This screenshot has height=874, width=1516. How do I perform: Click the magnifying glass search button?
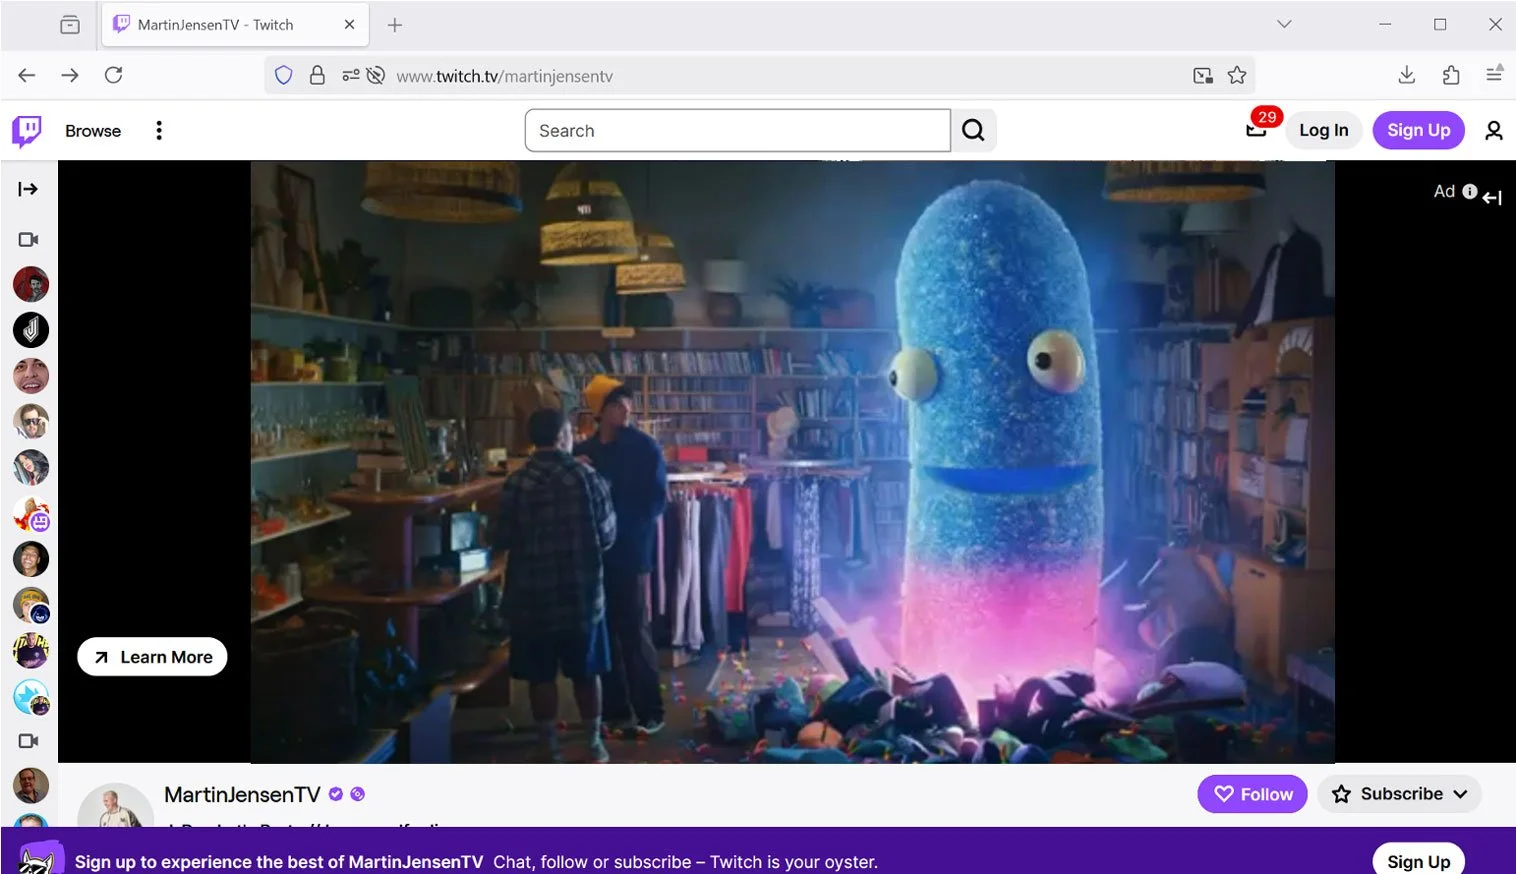pos(973,131)
